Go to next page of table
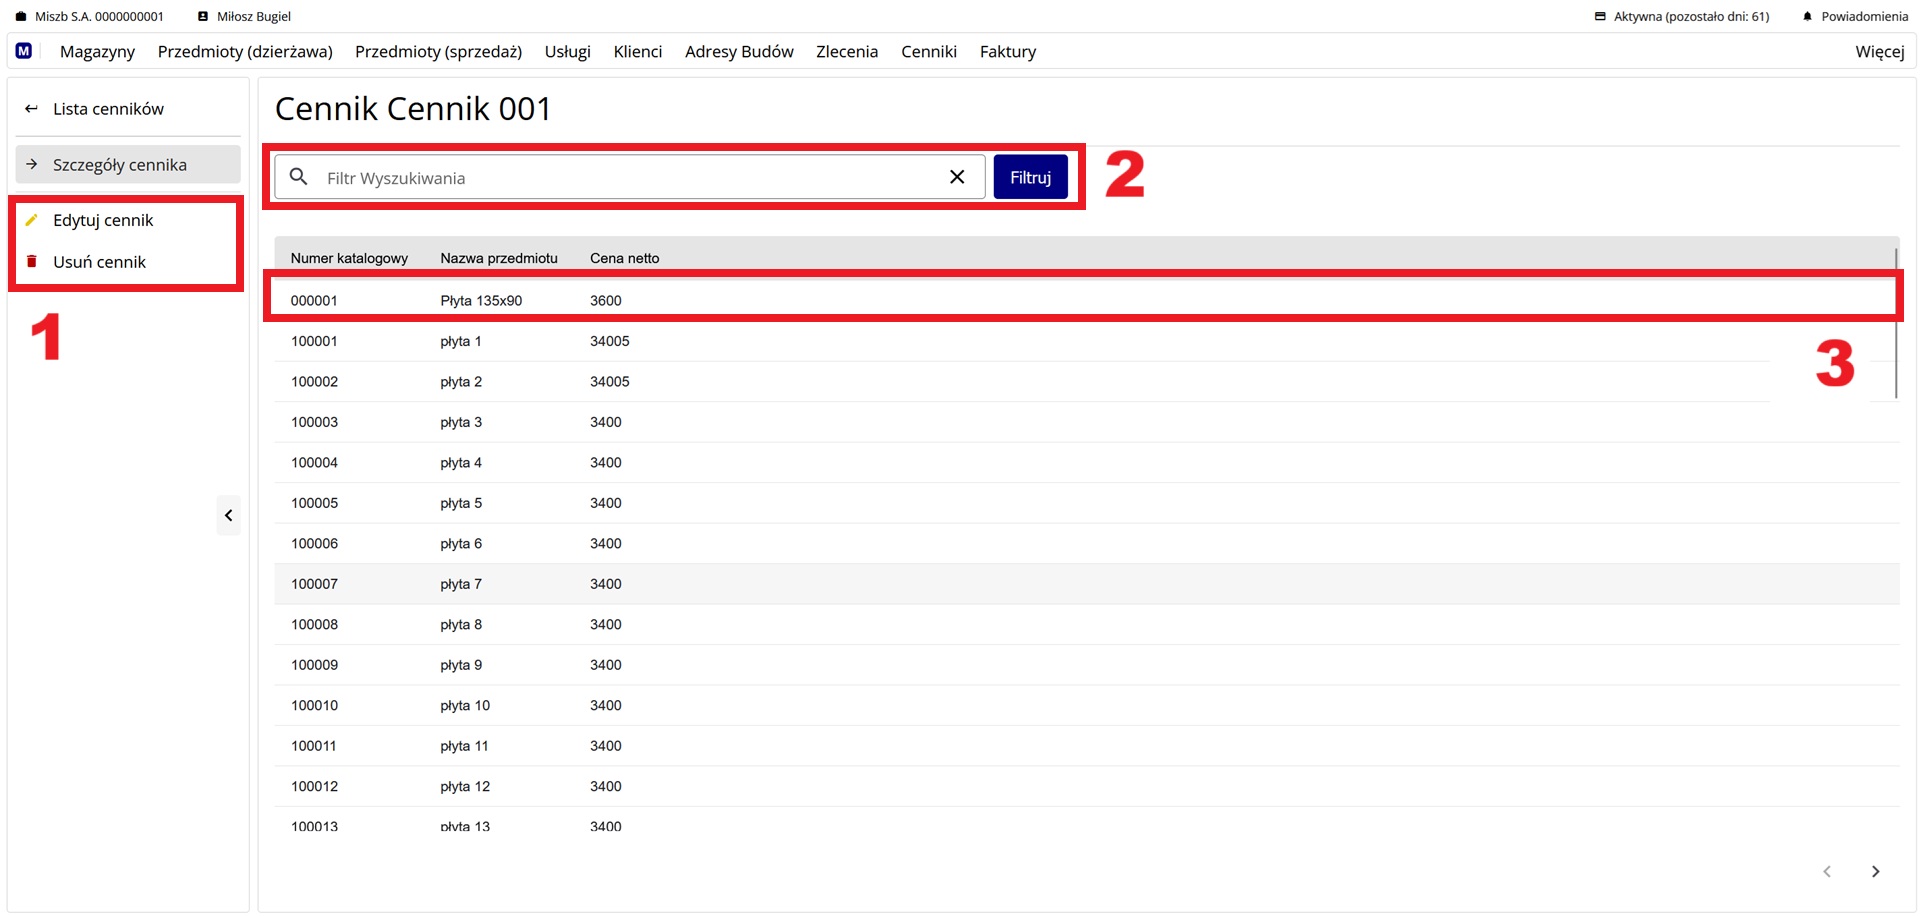 coord(1875,871)
